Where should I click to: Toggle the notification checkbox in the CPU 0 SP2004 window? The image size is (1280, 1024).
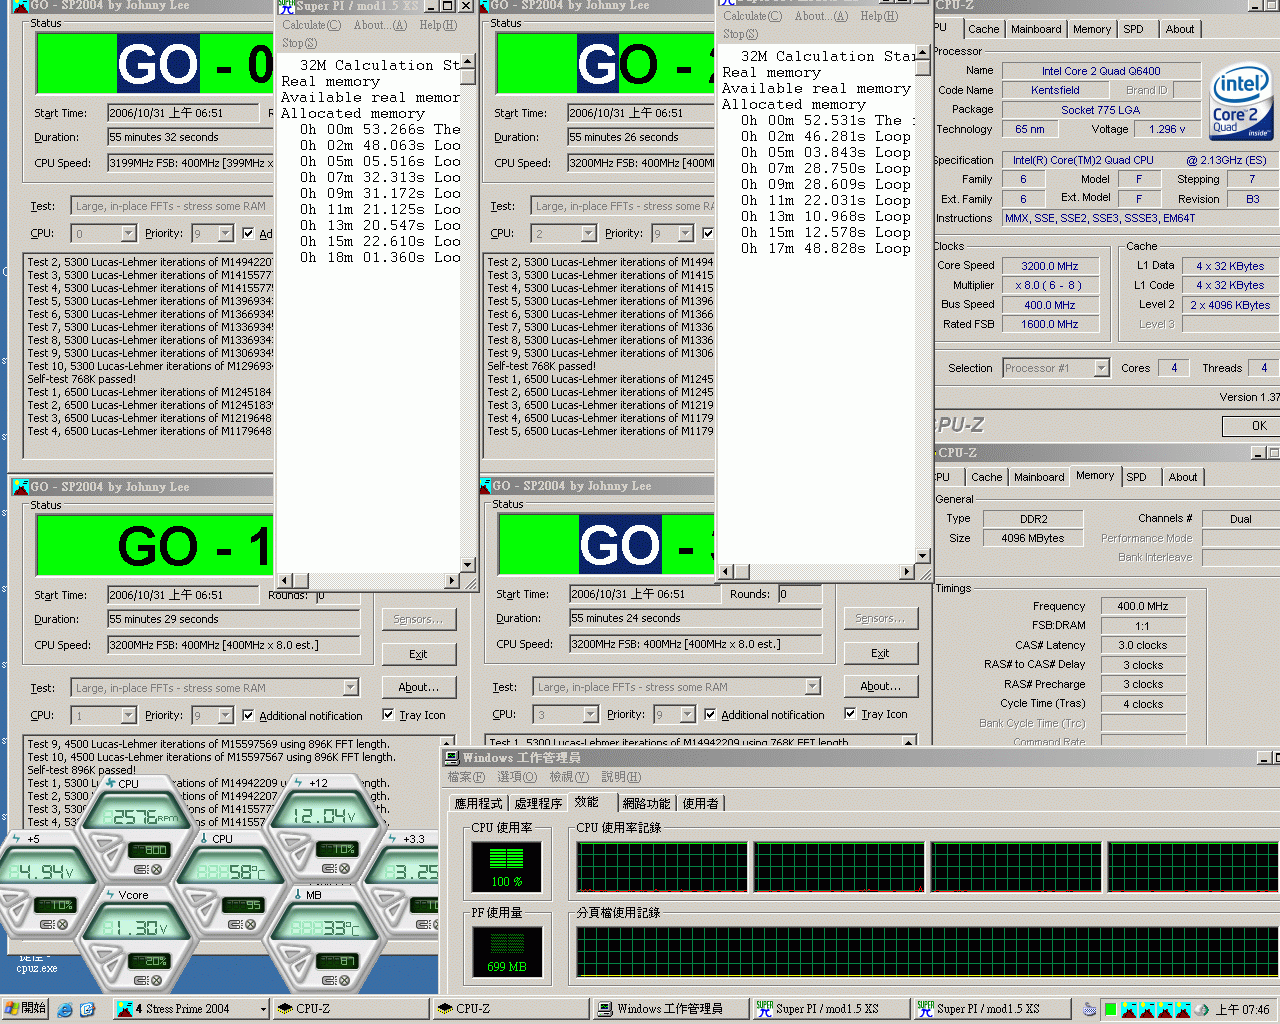point(248,233)
